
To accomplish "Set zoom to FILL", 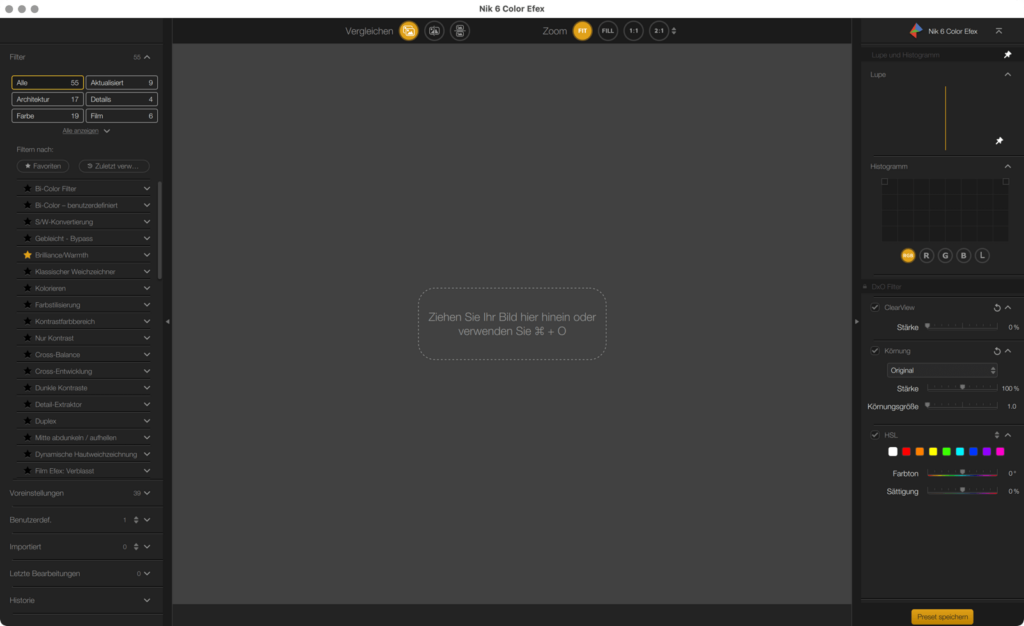I will pyautogui.click(x=607, y=31).
